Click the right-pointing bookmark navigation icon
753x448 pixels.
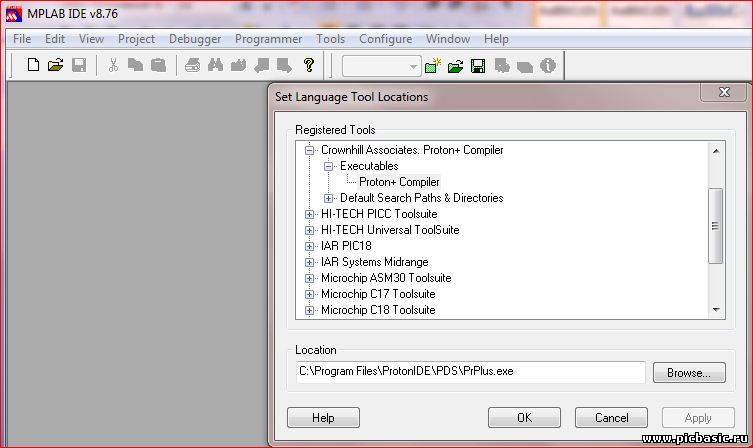(x=284, y=65)
